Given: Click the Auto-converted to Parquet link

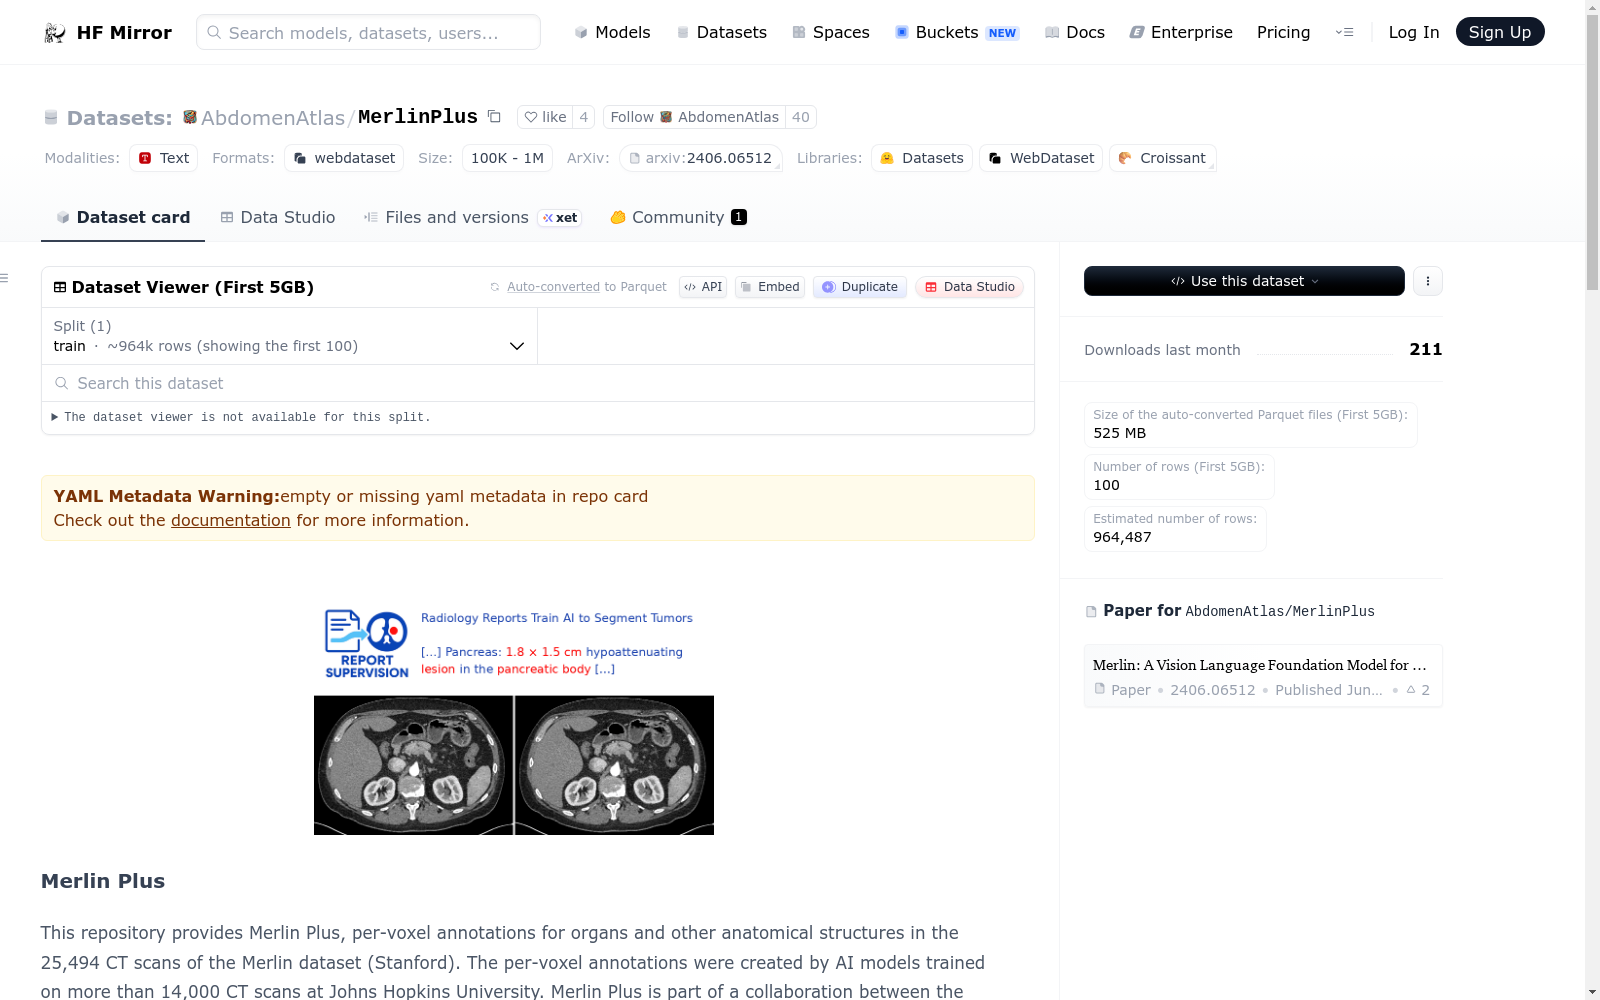Looking at the screenshot, I should tap(553, 287).
